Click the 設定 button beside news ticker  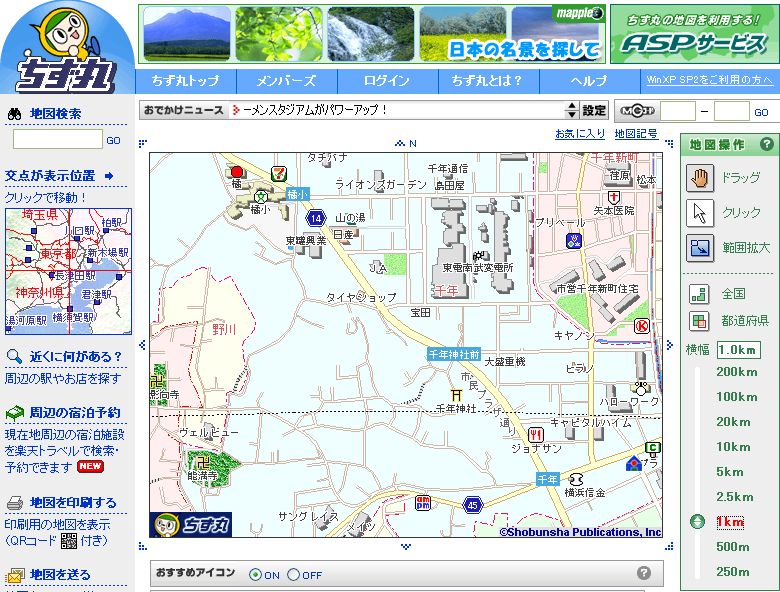(594, 110)
